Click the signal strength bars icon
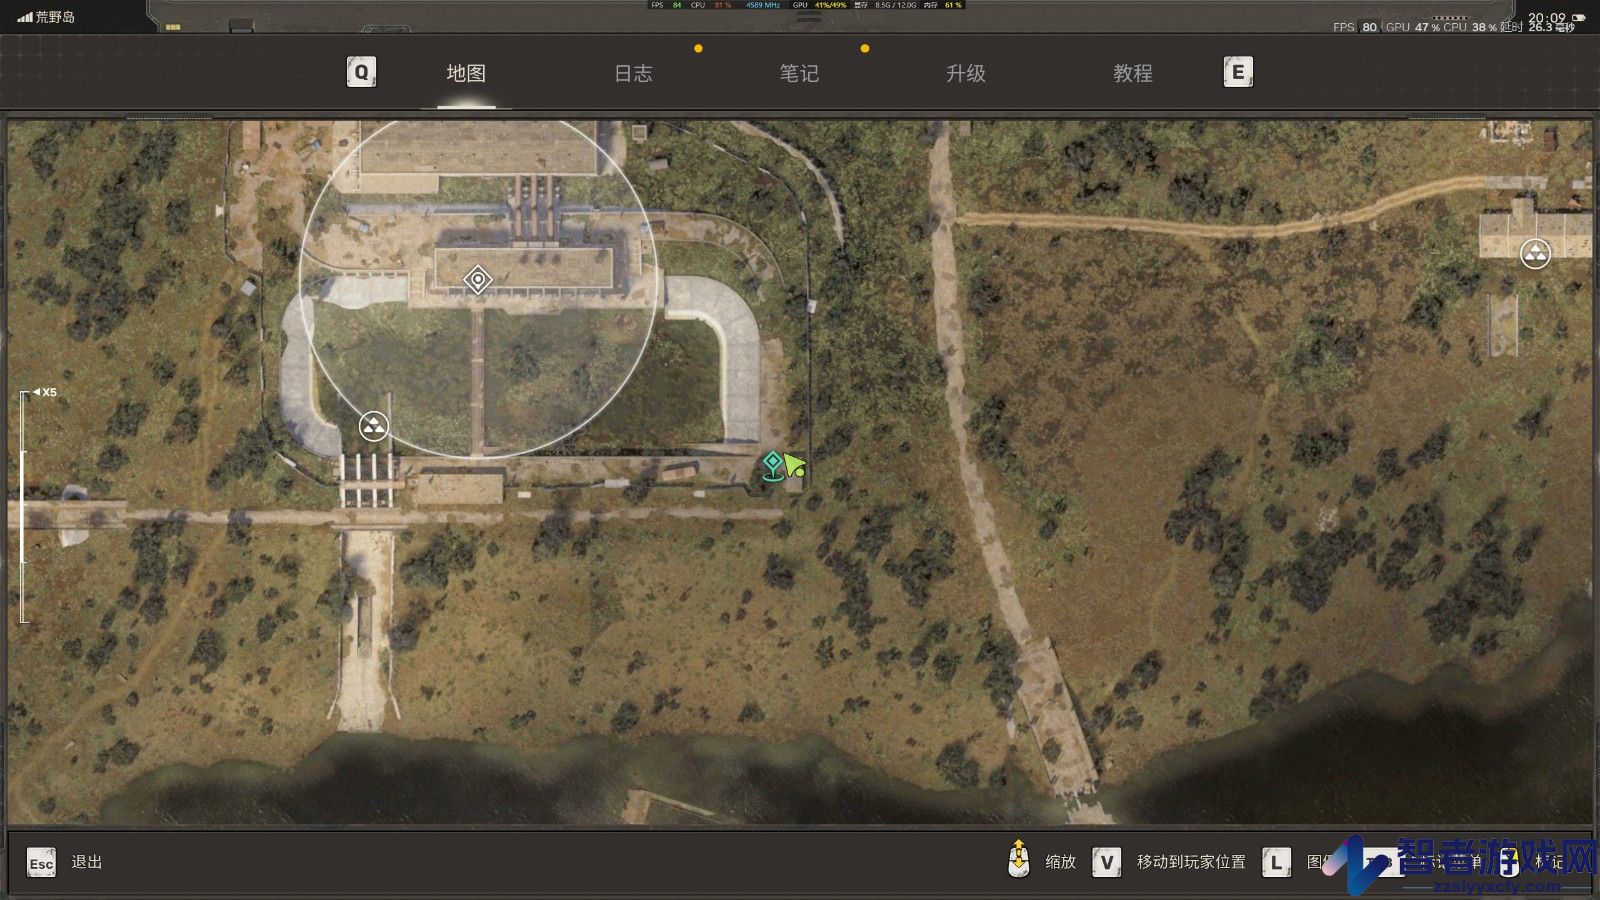The image size is (1600, 900). (x=25, y=17)
